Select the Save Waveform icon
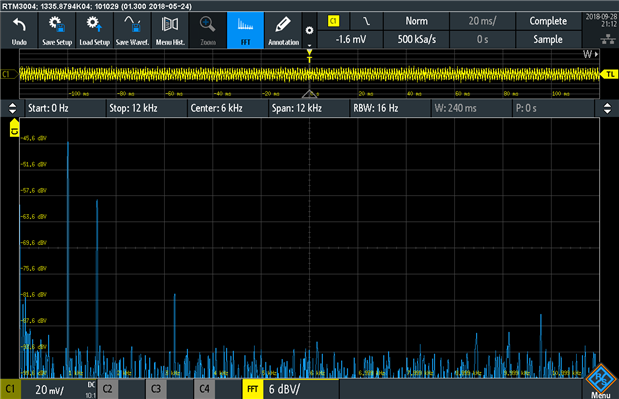 (132, 30)
